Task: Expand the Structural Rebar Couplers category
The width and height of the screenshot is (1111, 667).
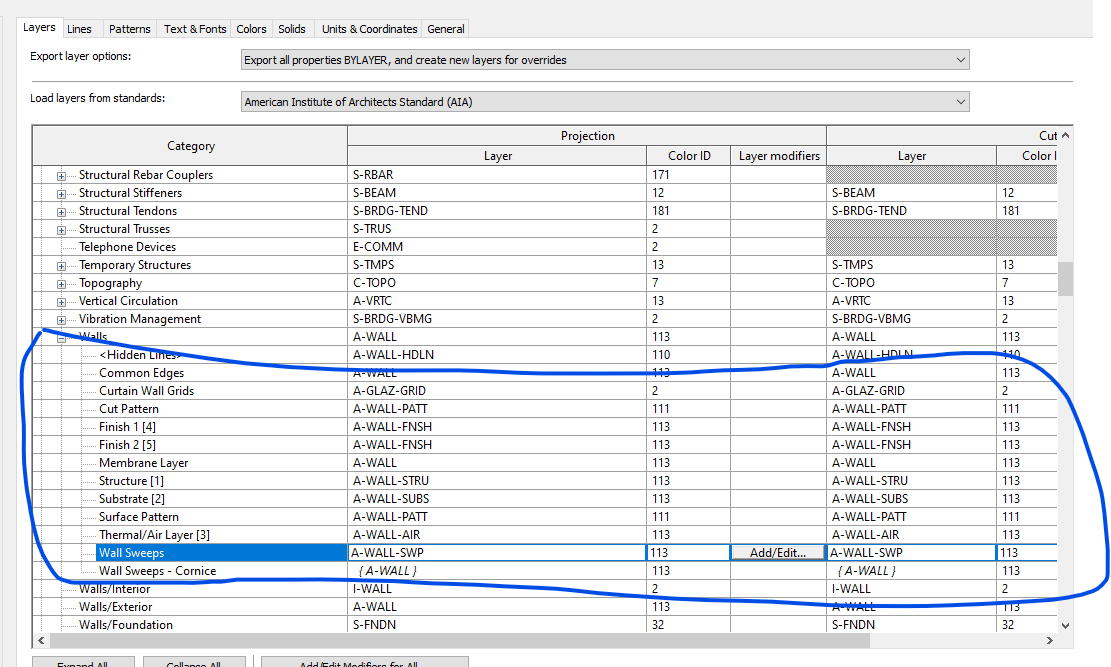Action: (x=61, y=176)
